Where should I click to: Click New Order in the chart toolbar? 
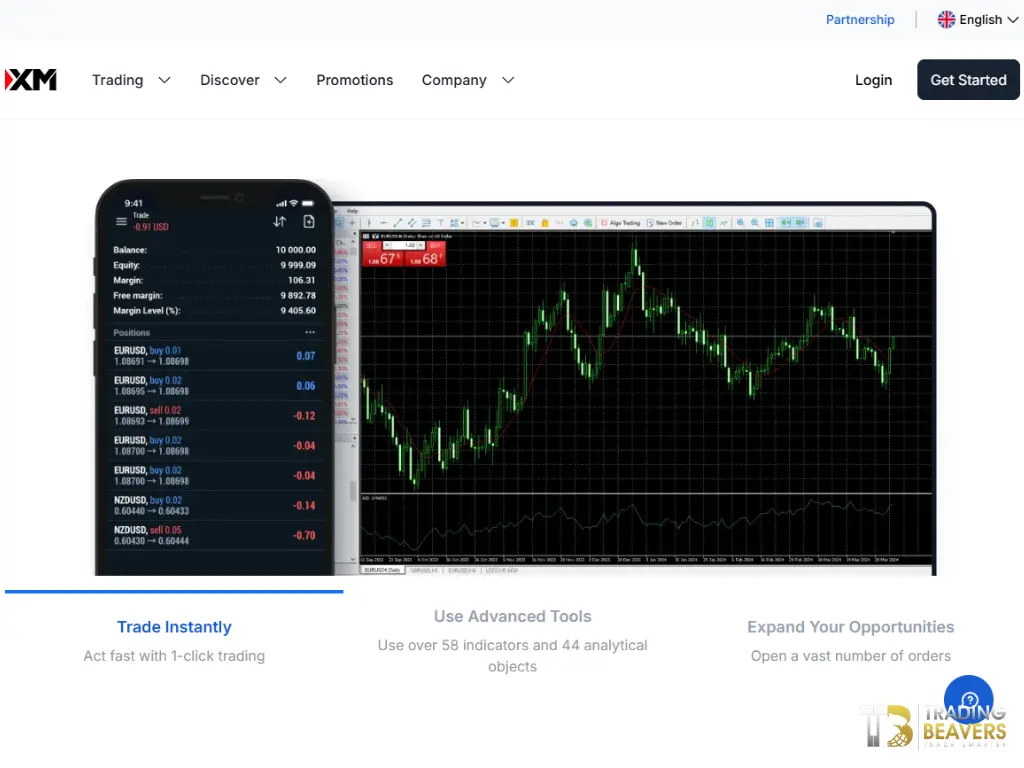pyautogui.click(x=665, y=223)
